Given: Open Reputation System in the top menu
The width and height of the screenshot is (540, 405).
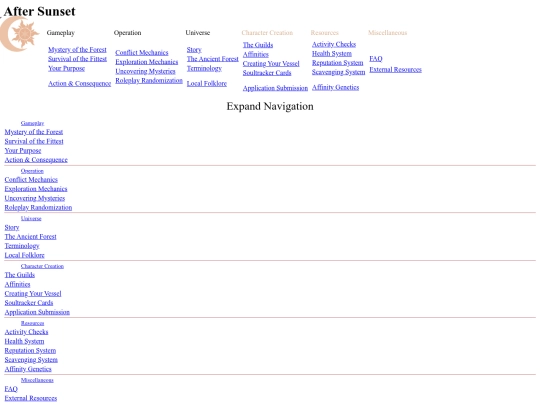Looking at the screenshot, I should coord(338,63).
